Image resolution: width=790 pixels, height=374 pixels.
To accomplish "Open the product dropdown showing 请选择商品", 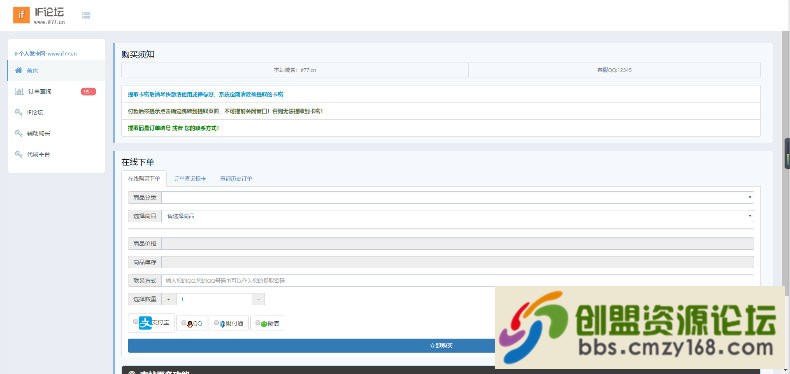I will click(x=457, y=216).
